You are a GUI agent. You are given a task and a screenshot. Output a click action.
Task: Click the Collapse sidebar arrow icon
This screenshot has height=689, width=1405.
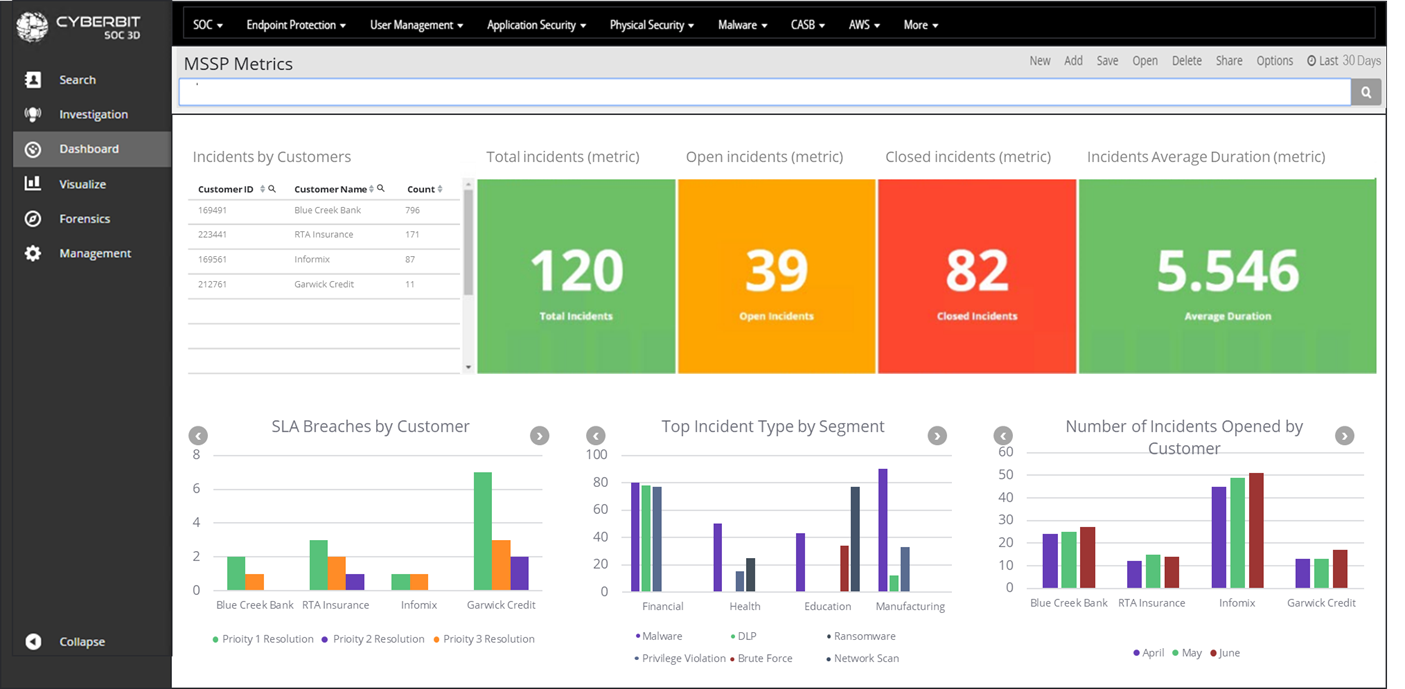pos(33,642)
